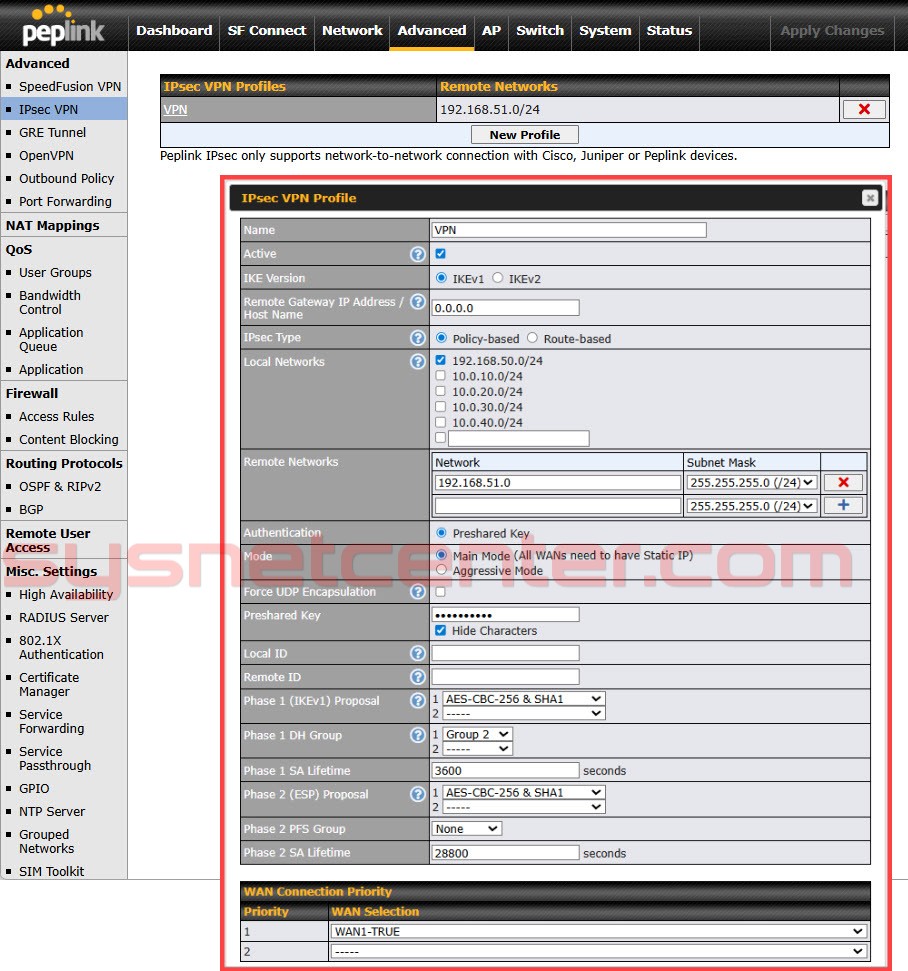Open Phase 1 DH Group second dropdown
The width and height of the screenshot is (908, 971).
[x=477, y=749]
